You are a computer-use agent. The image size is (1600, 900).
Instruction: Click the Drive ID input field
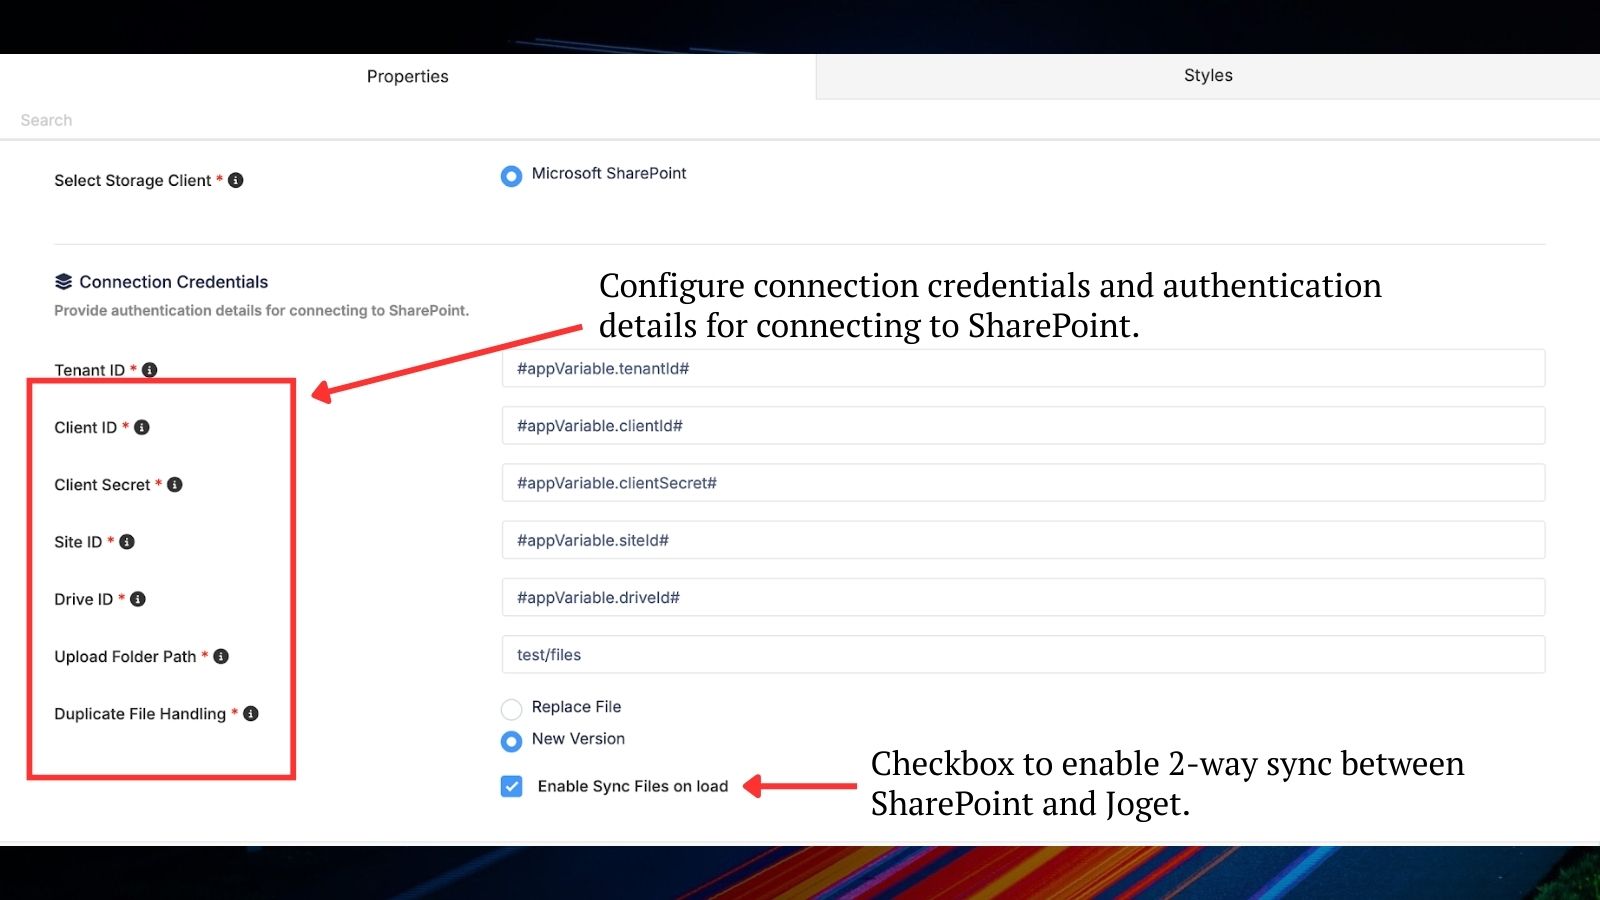[x=1022, y=597]
